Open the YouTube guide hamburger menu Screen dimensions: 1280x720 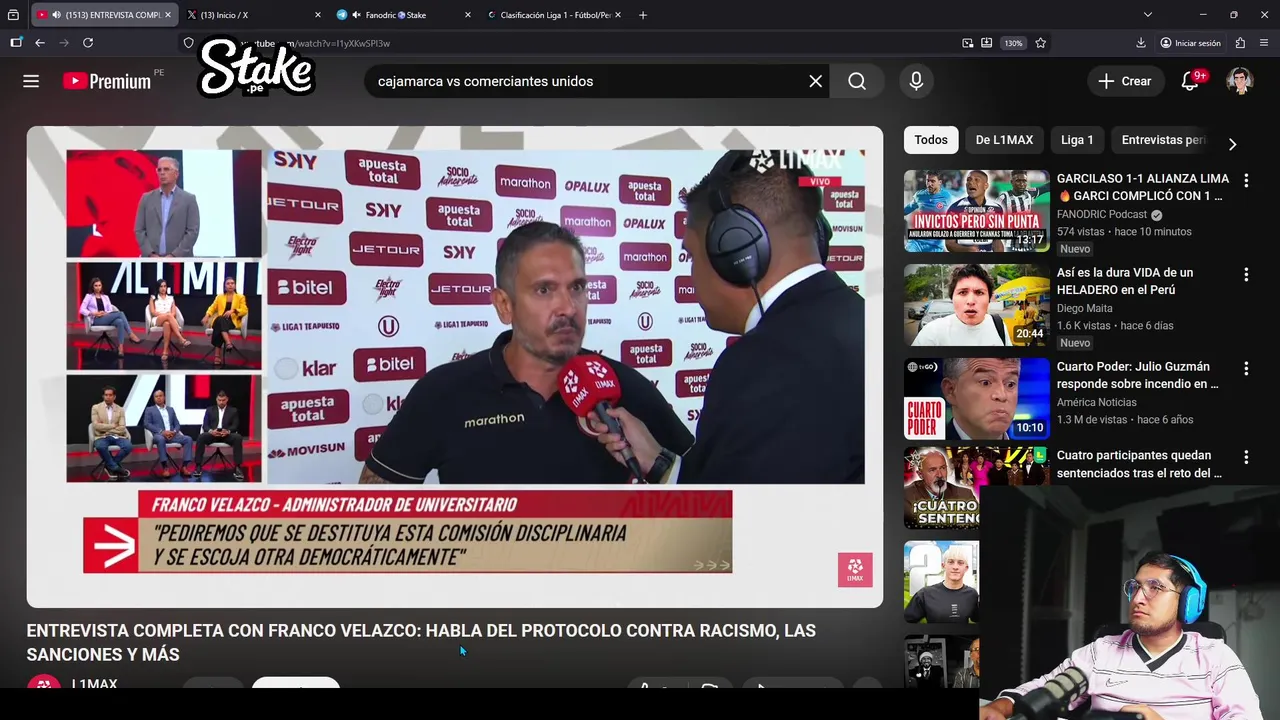click(x=31, y=81)
